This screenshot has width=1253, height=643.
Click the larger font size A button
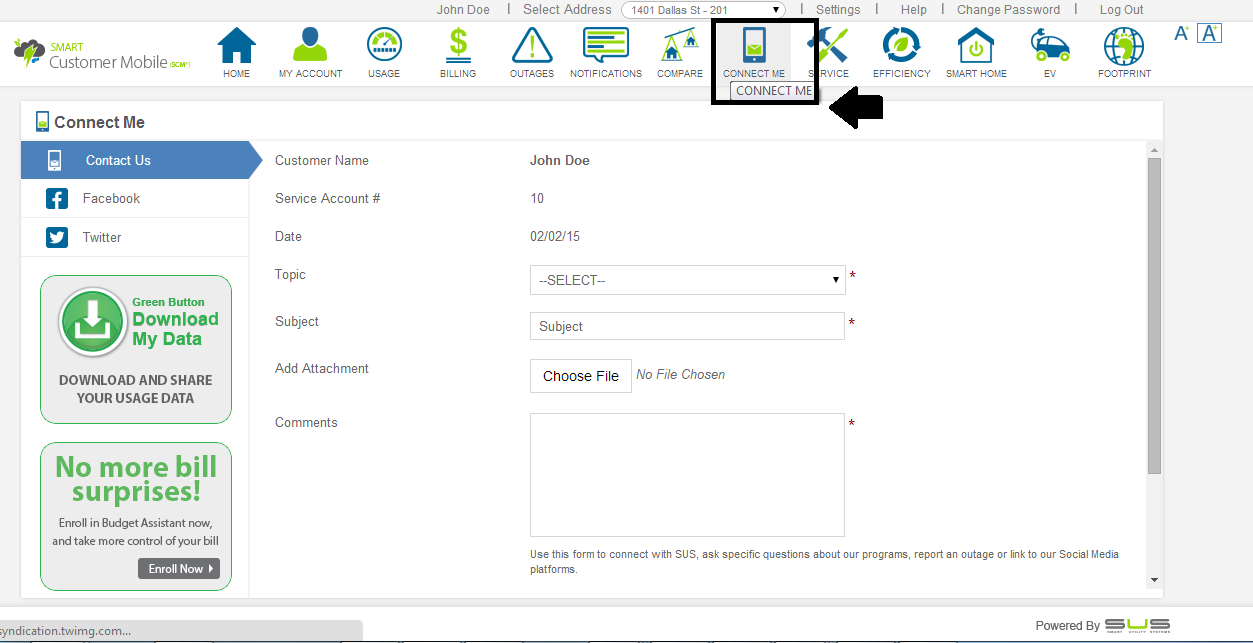1210,33
